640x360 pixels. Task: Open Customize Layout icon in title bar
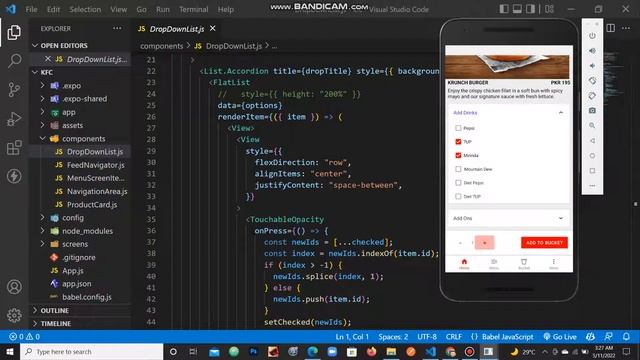(549, 9)
